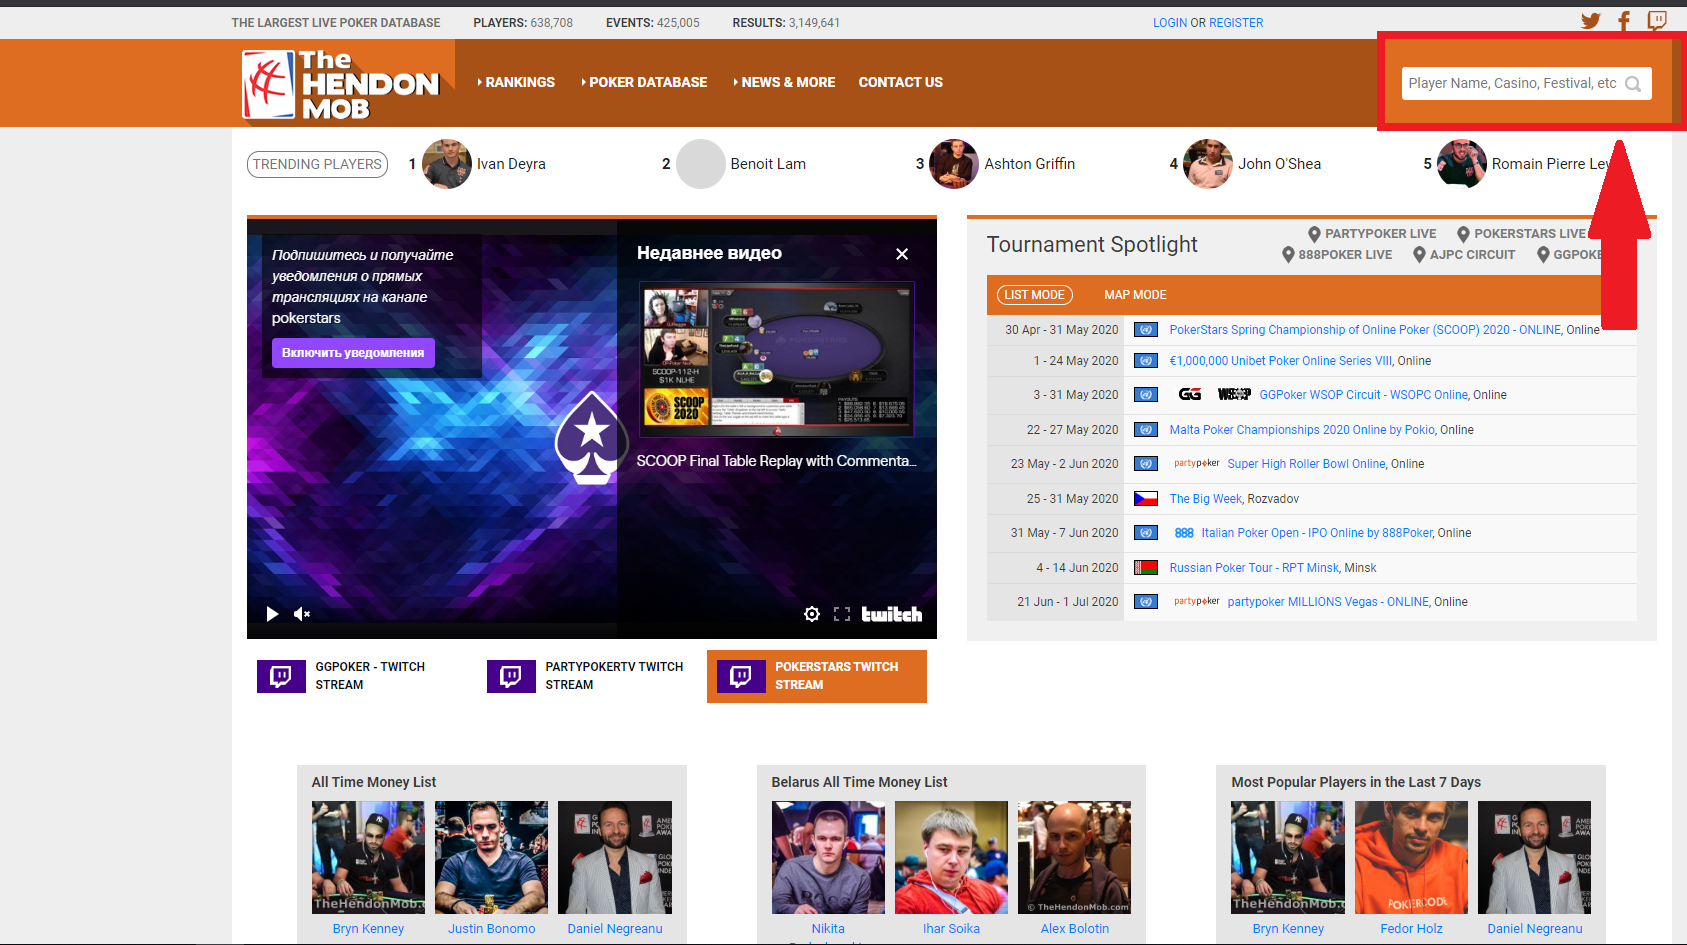Open the SCOOP Final Table replay thumbnail
The image size is (1687, 945).
777,359
